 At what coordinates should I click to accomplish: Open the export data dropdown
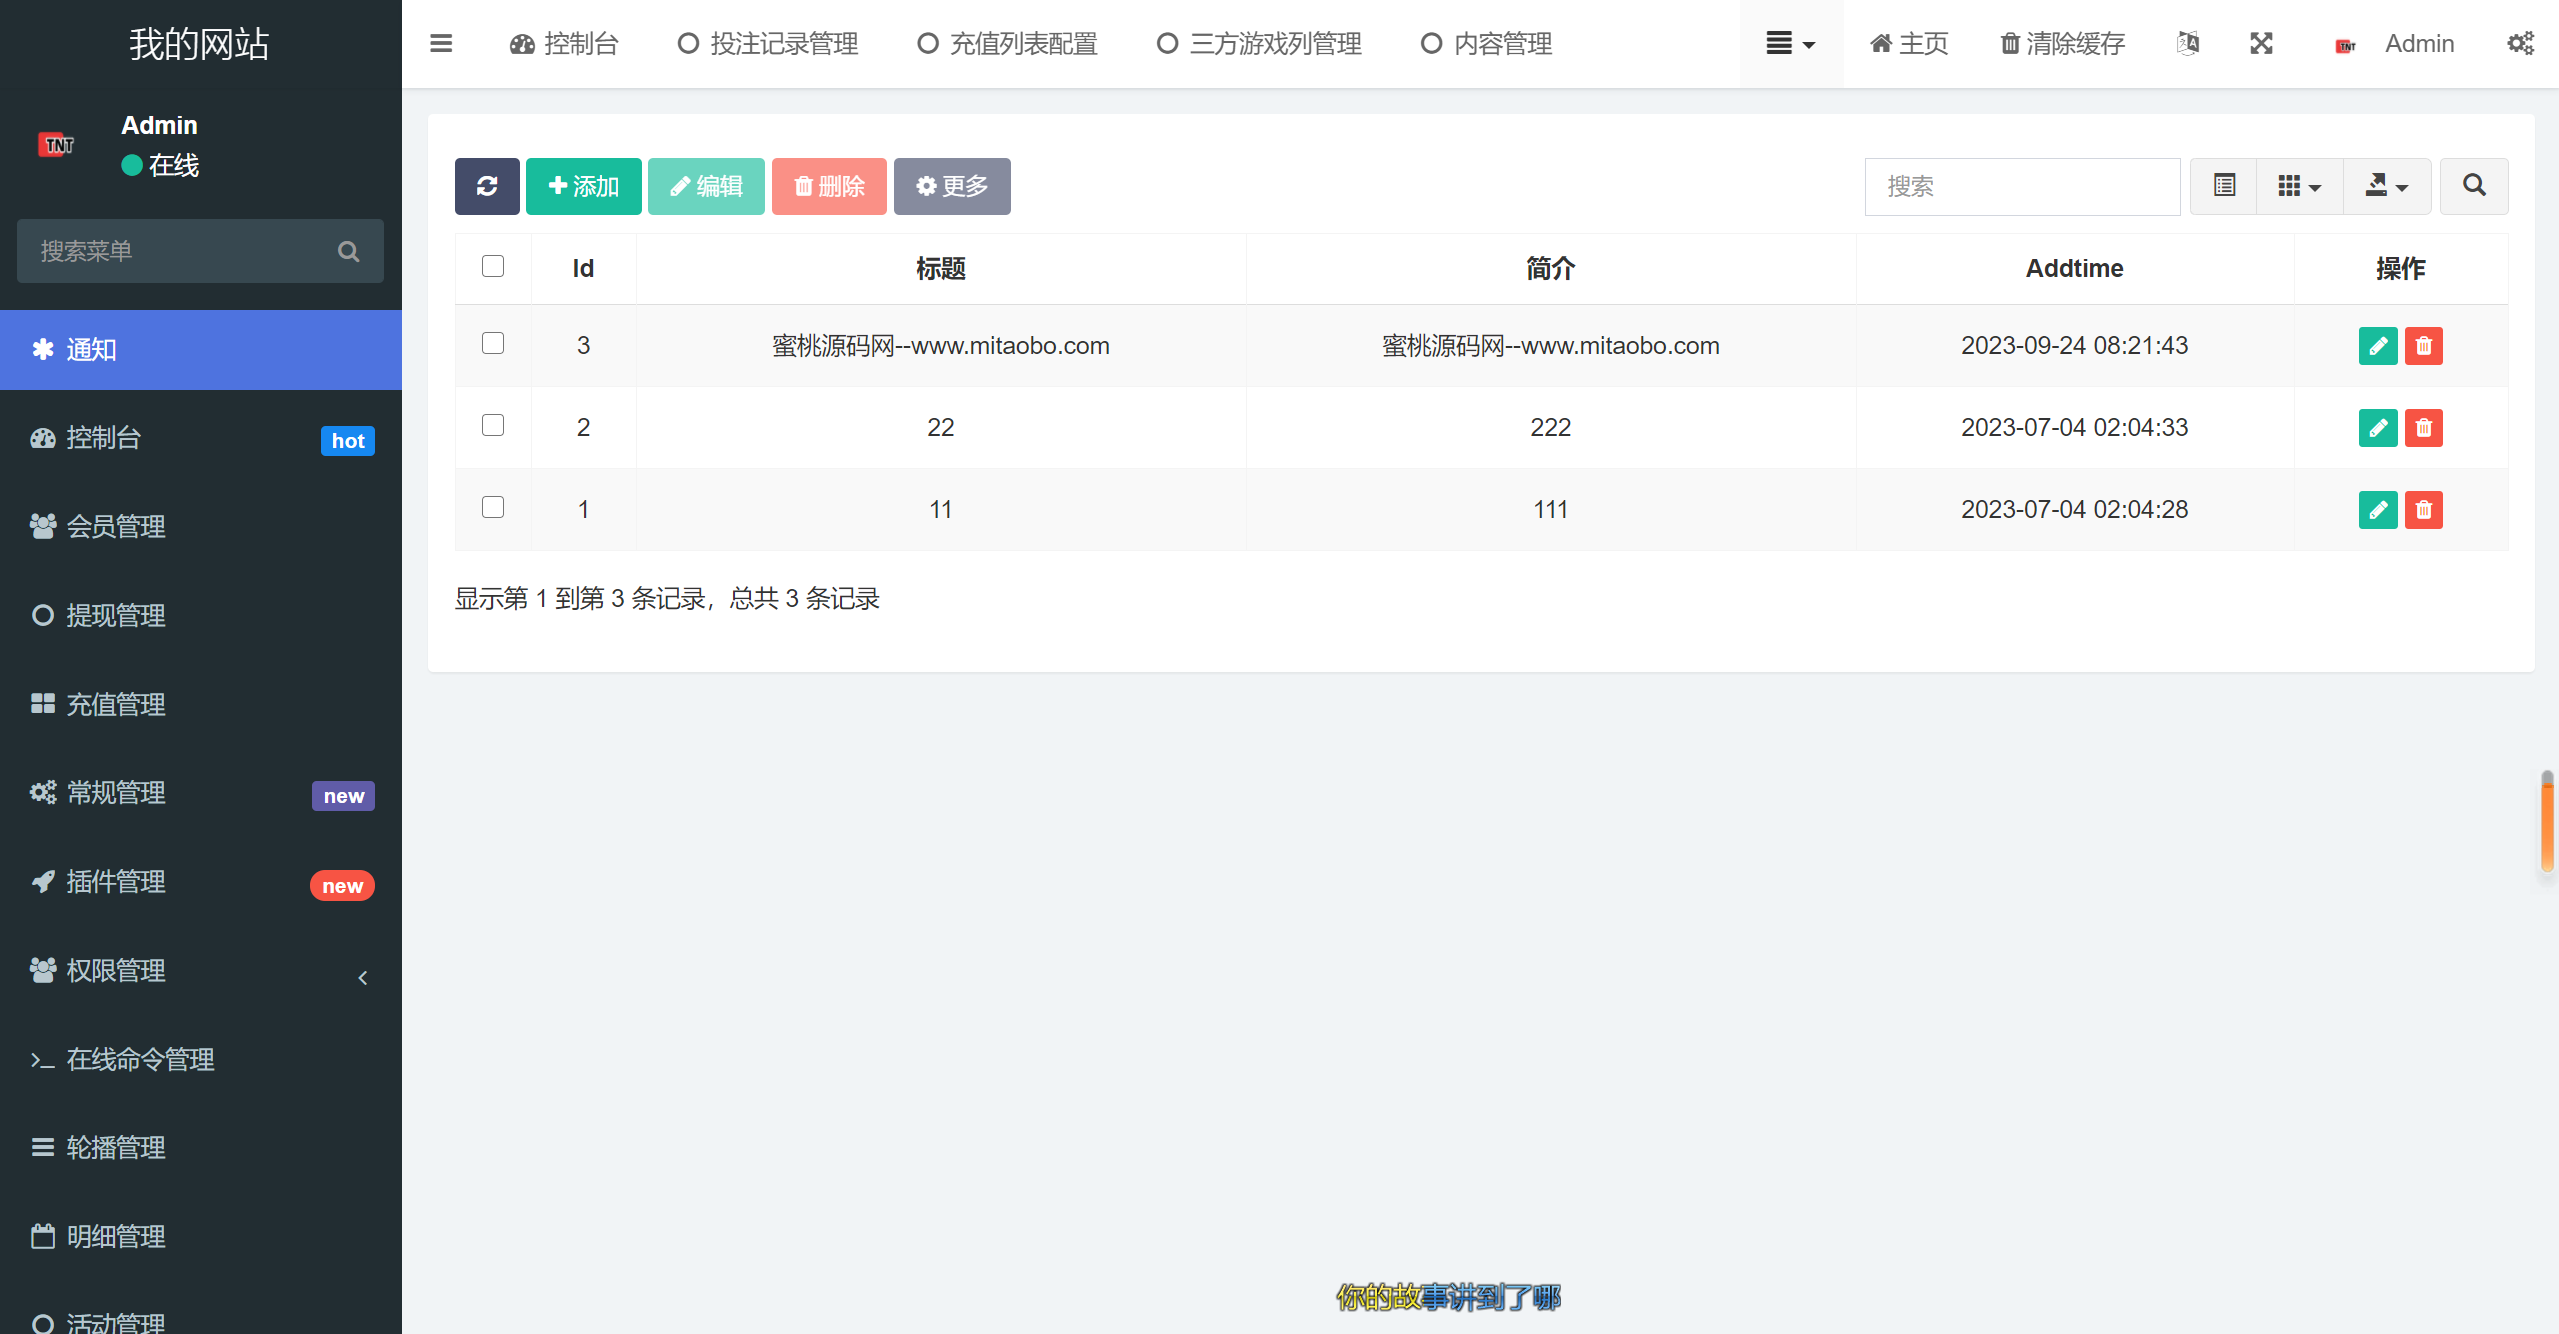point(2387,186)
